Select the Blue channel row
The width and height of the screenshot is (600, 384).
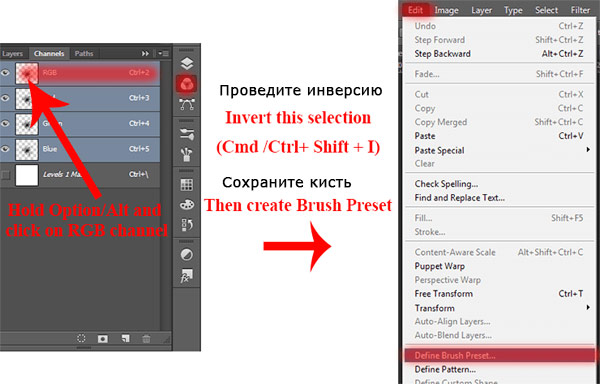tap(80, 149)
